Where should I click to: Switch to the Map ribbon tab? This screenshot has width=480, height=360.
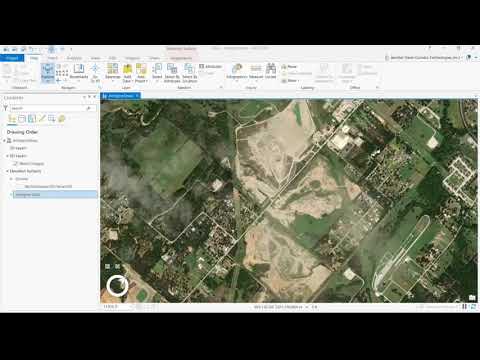coord(34,58)
